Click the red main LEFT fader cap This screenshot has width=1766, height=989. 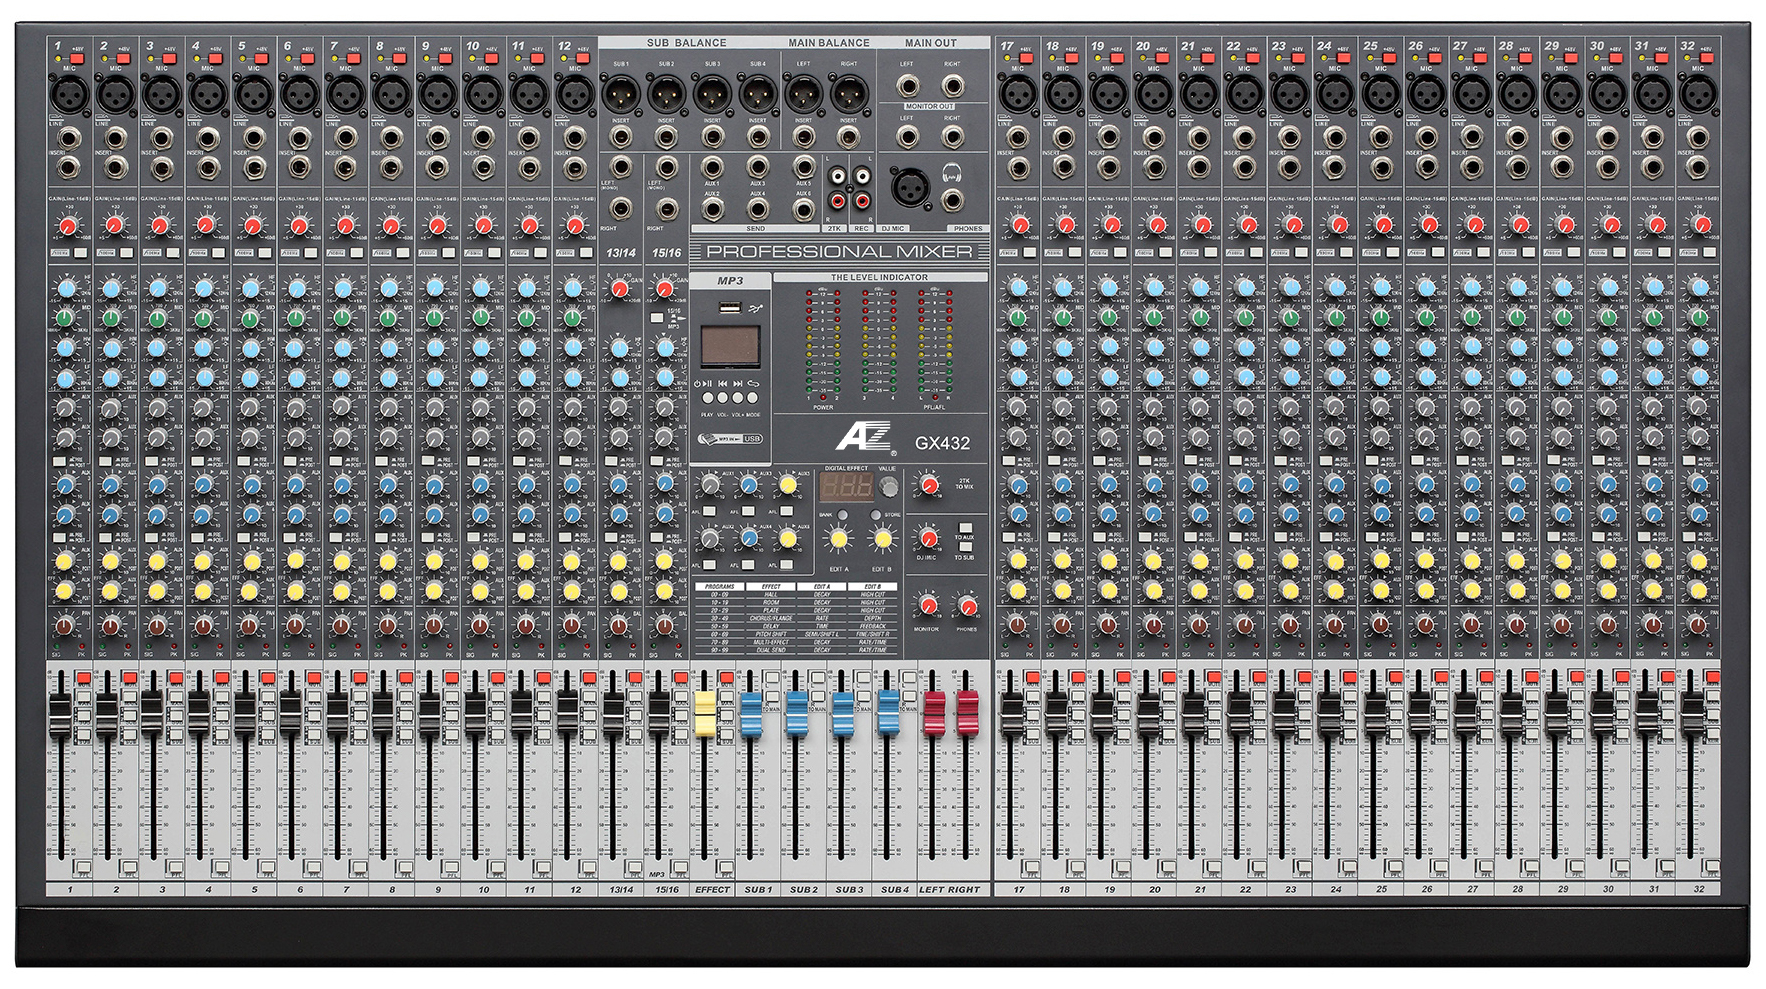934,714
